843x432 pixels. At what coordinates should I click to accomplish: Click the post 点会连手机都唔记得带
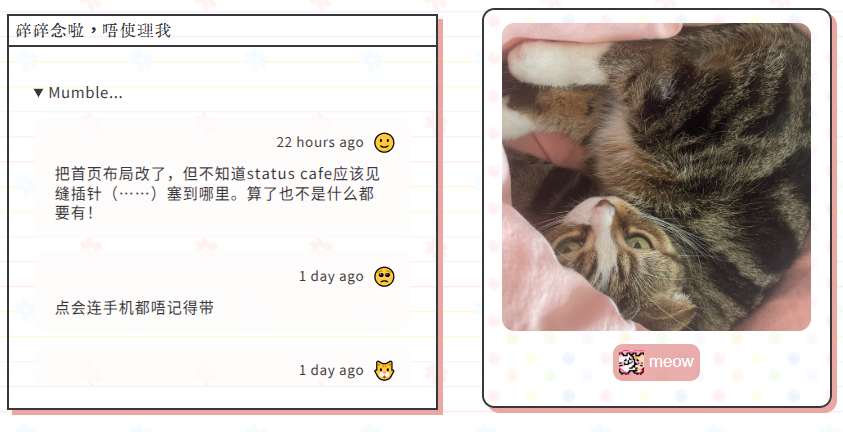click(134, 308)
